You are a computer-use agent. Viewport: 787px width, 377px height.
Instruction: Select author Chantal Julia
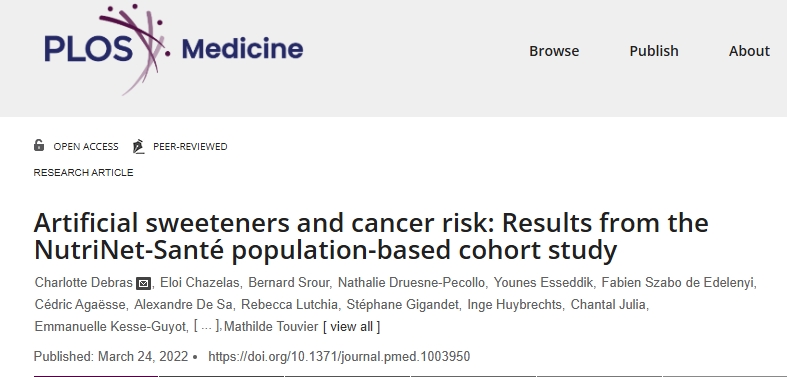click(x=608, y=305)
